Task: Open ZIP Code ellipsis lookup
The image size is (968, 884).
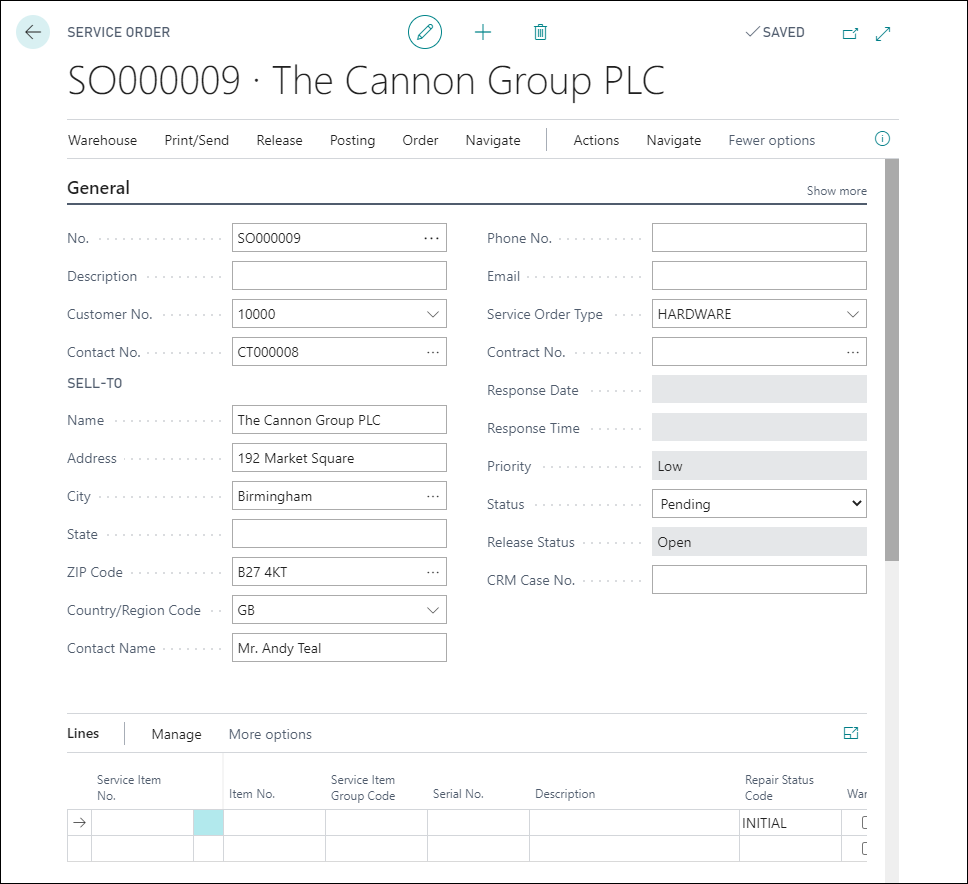Action: coord(433,572)
